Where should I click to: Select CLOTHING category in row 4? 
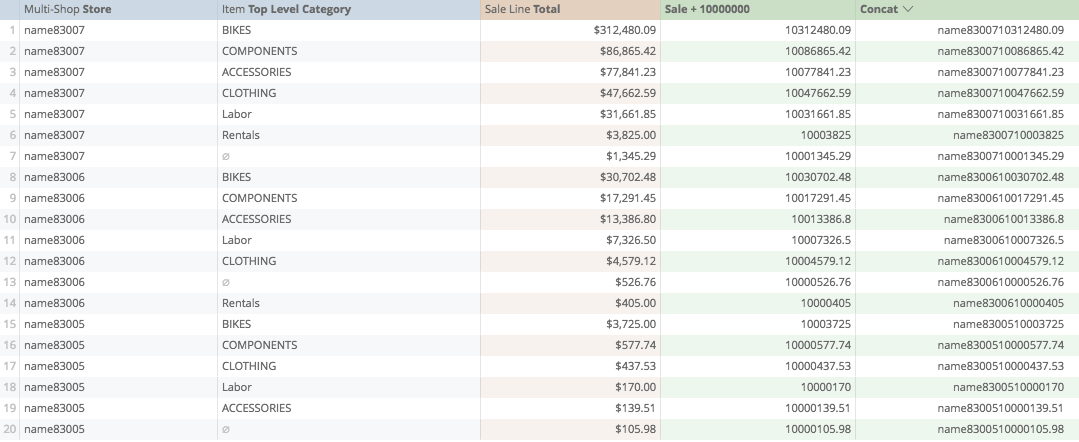(x=349, y=93)
